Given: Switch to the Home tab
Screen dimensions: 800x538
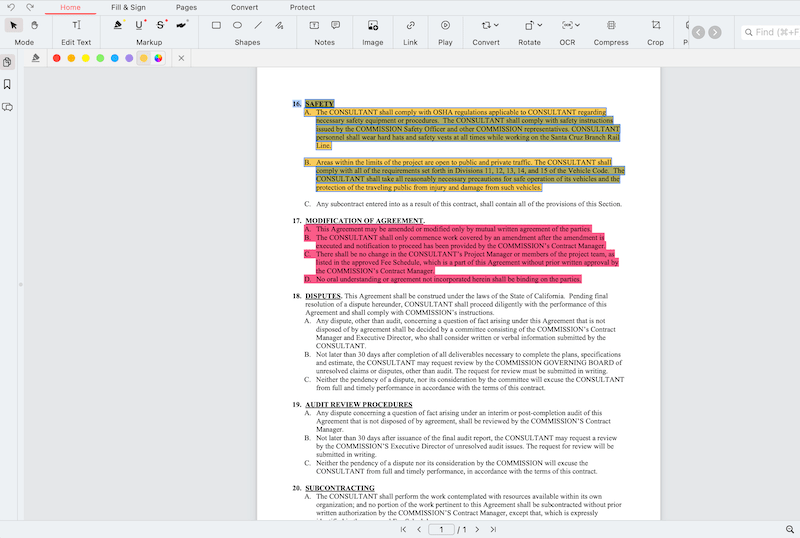Looking at the screenshot, I should pos(70,7).
